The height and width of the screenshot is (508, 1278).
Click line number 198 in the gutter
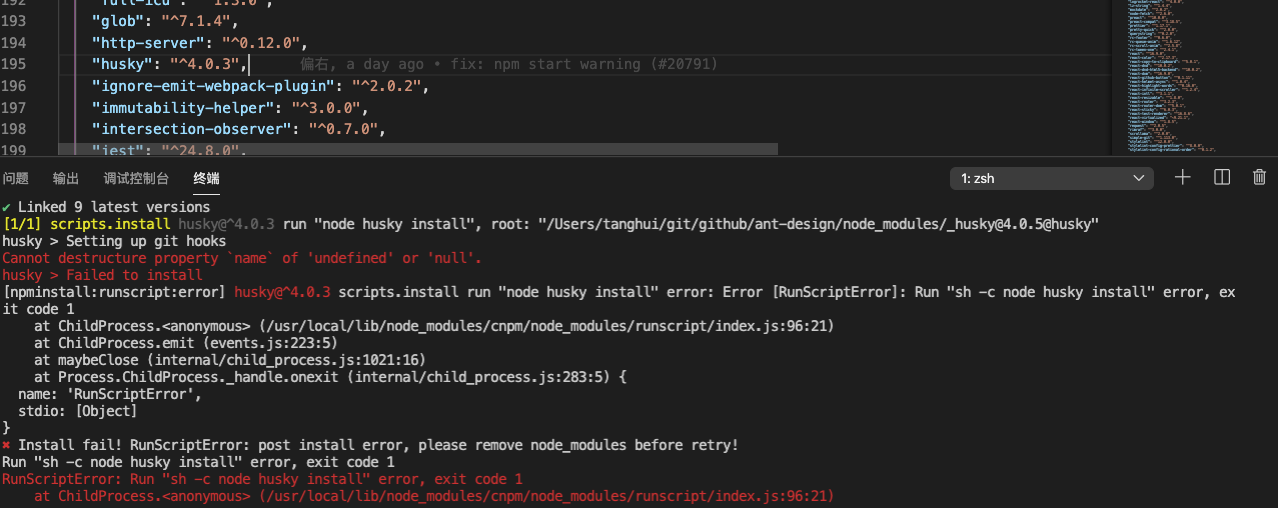click(x=14, y=129)
